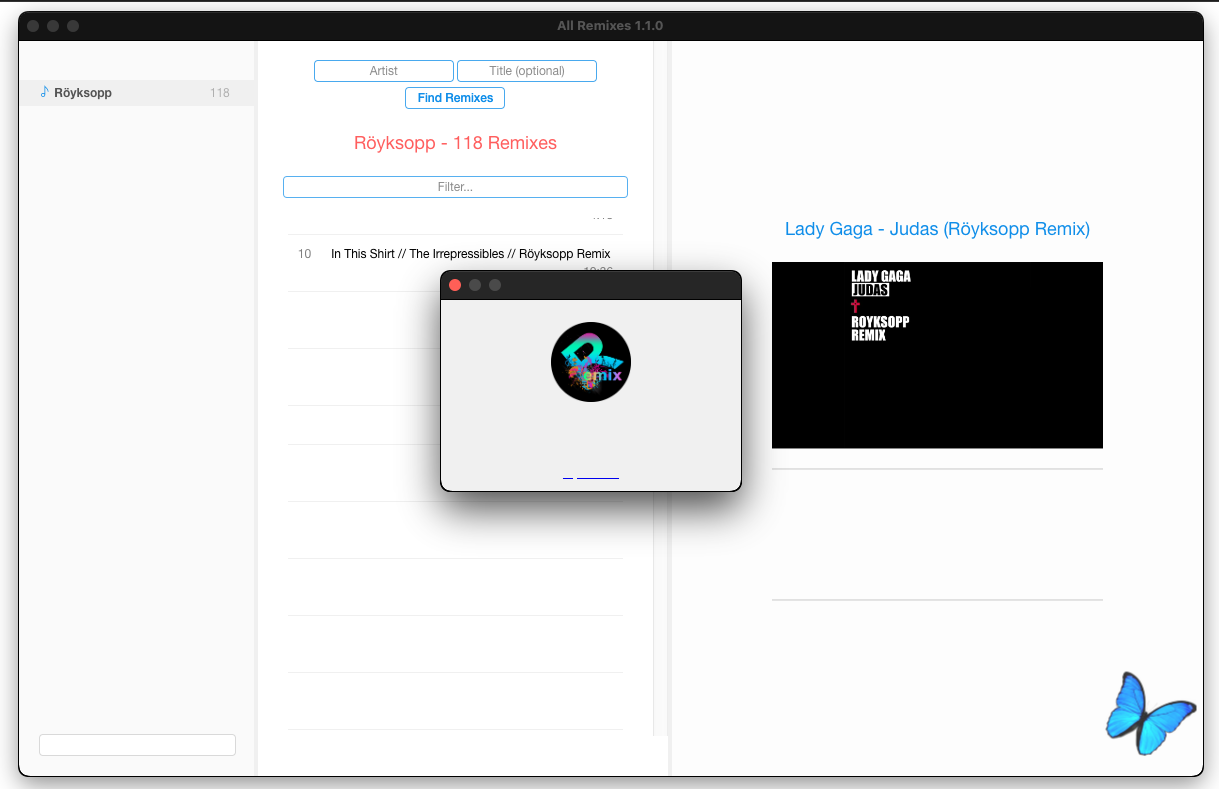This screenshot has height=789, width=1219.
Task: Click the Röyksopp - 118 Remixes heading
Action: coord(455,143)
